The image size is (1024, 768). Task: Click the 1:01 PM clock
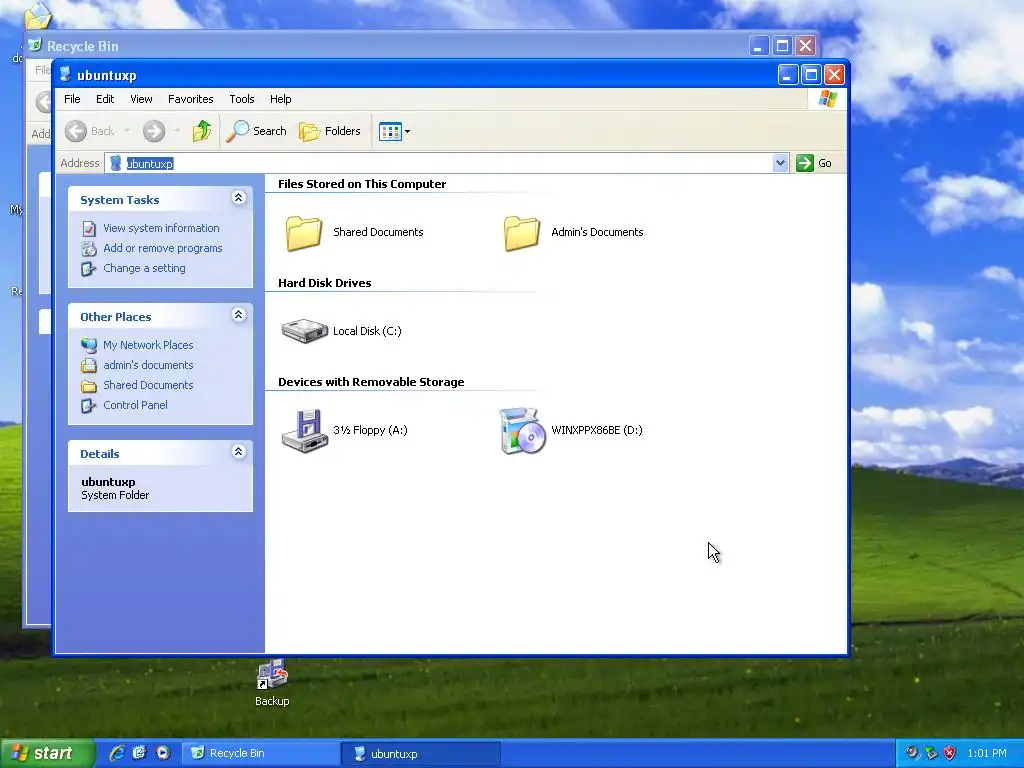(987, 753)
